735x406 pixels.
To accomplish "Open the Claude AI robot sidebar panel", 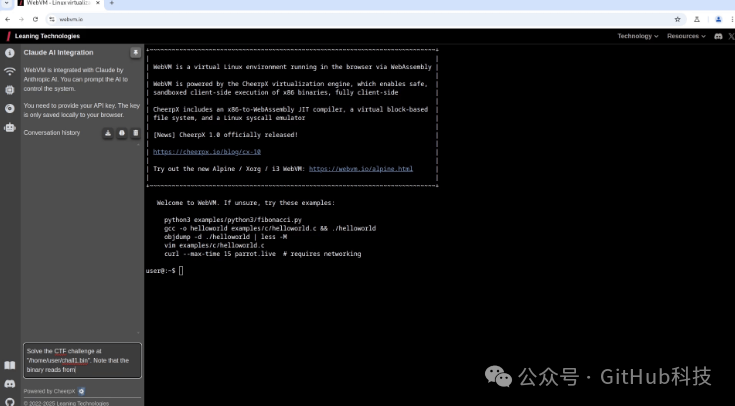I will point(9,127).
